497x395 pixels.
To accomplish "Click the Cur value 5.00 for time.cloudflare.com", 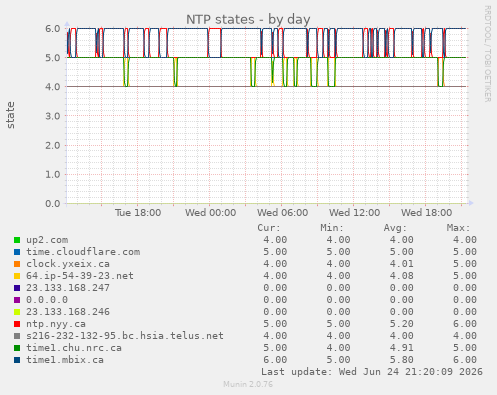I will (275, 252).
